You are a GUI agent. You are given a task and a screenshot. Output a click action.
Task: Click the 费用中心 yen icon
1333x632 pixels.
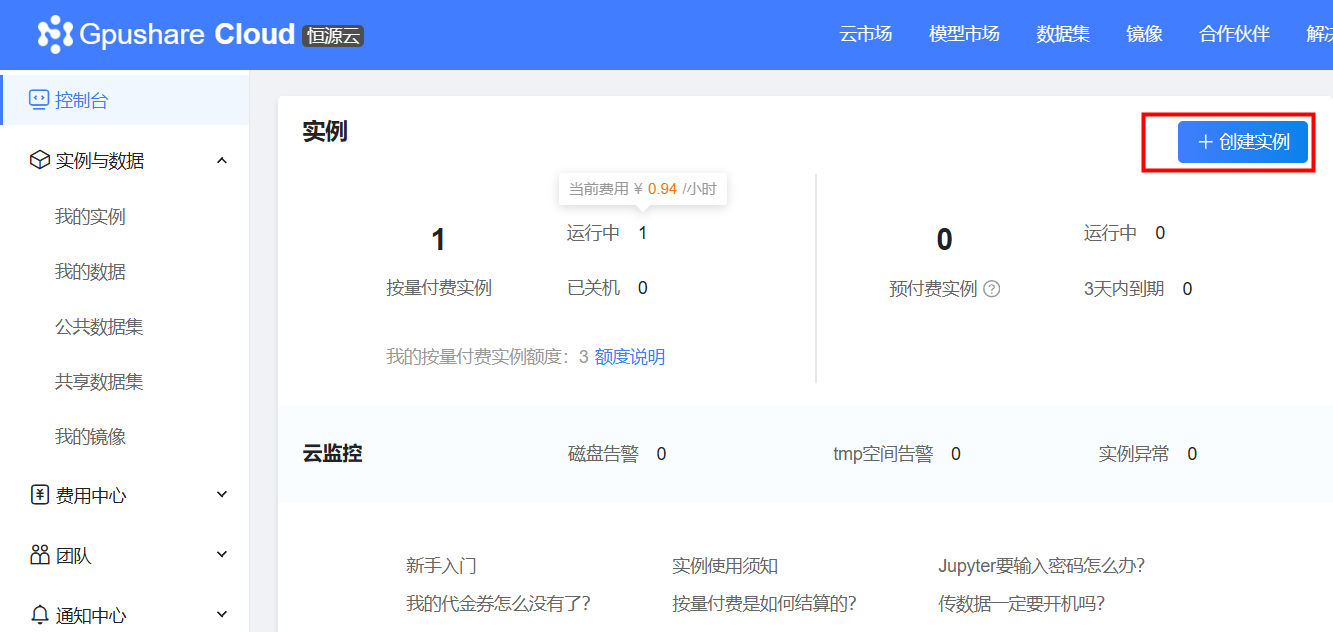[40, 495]
